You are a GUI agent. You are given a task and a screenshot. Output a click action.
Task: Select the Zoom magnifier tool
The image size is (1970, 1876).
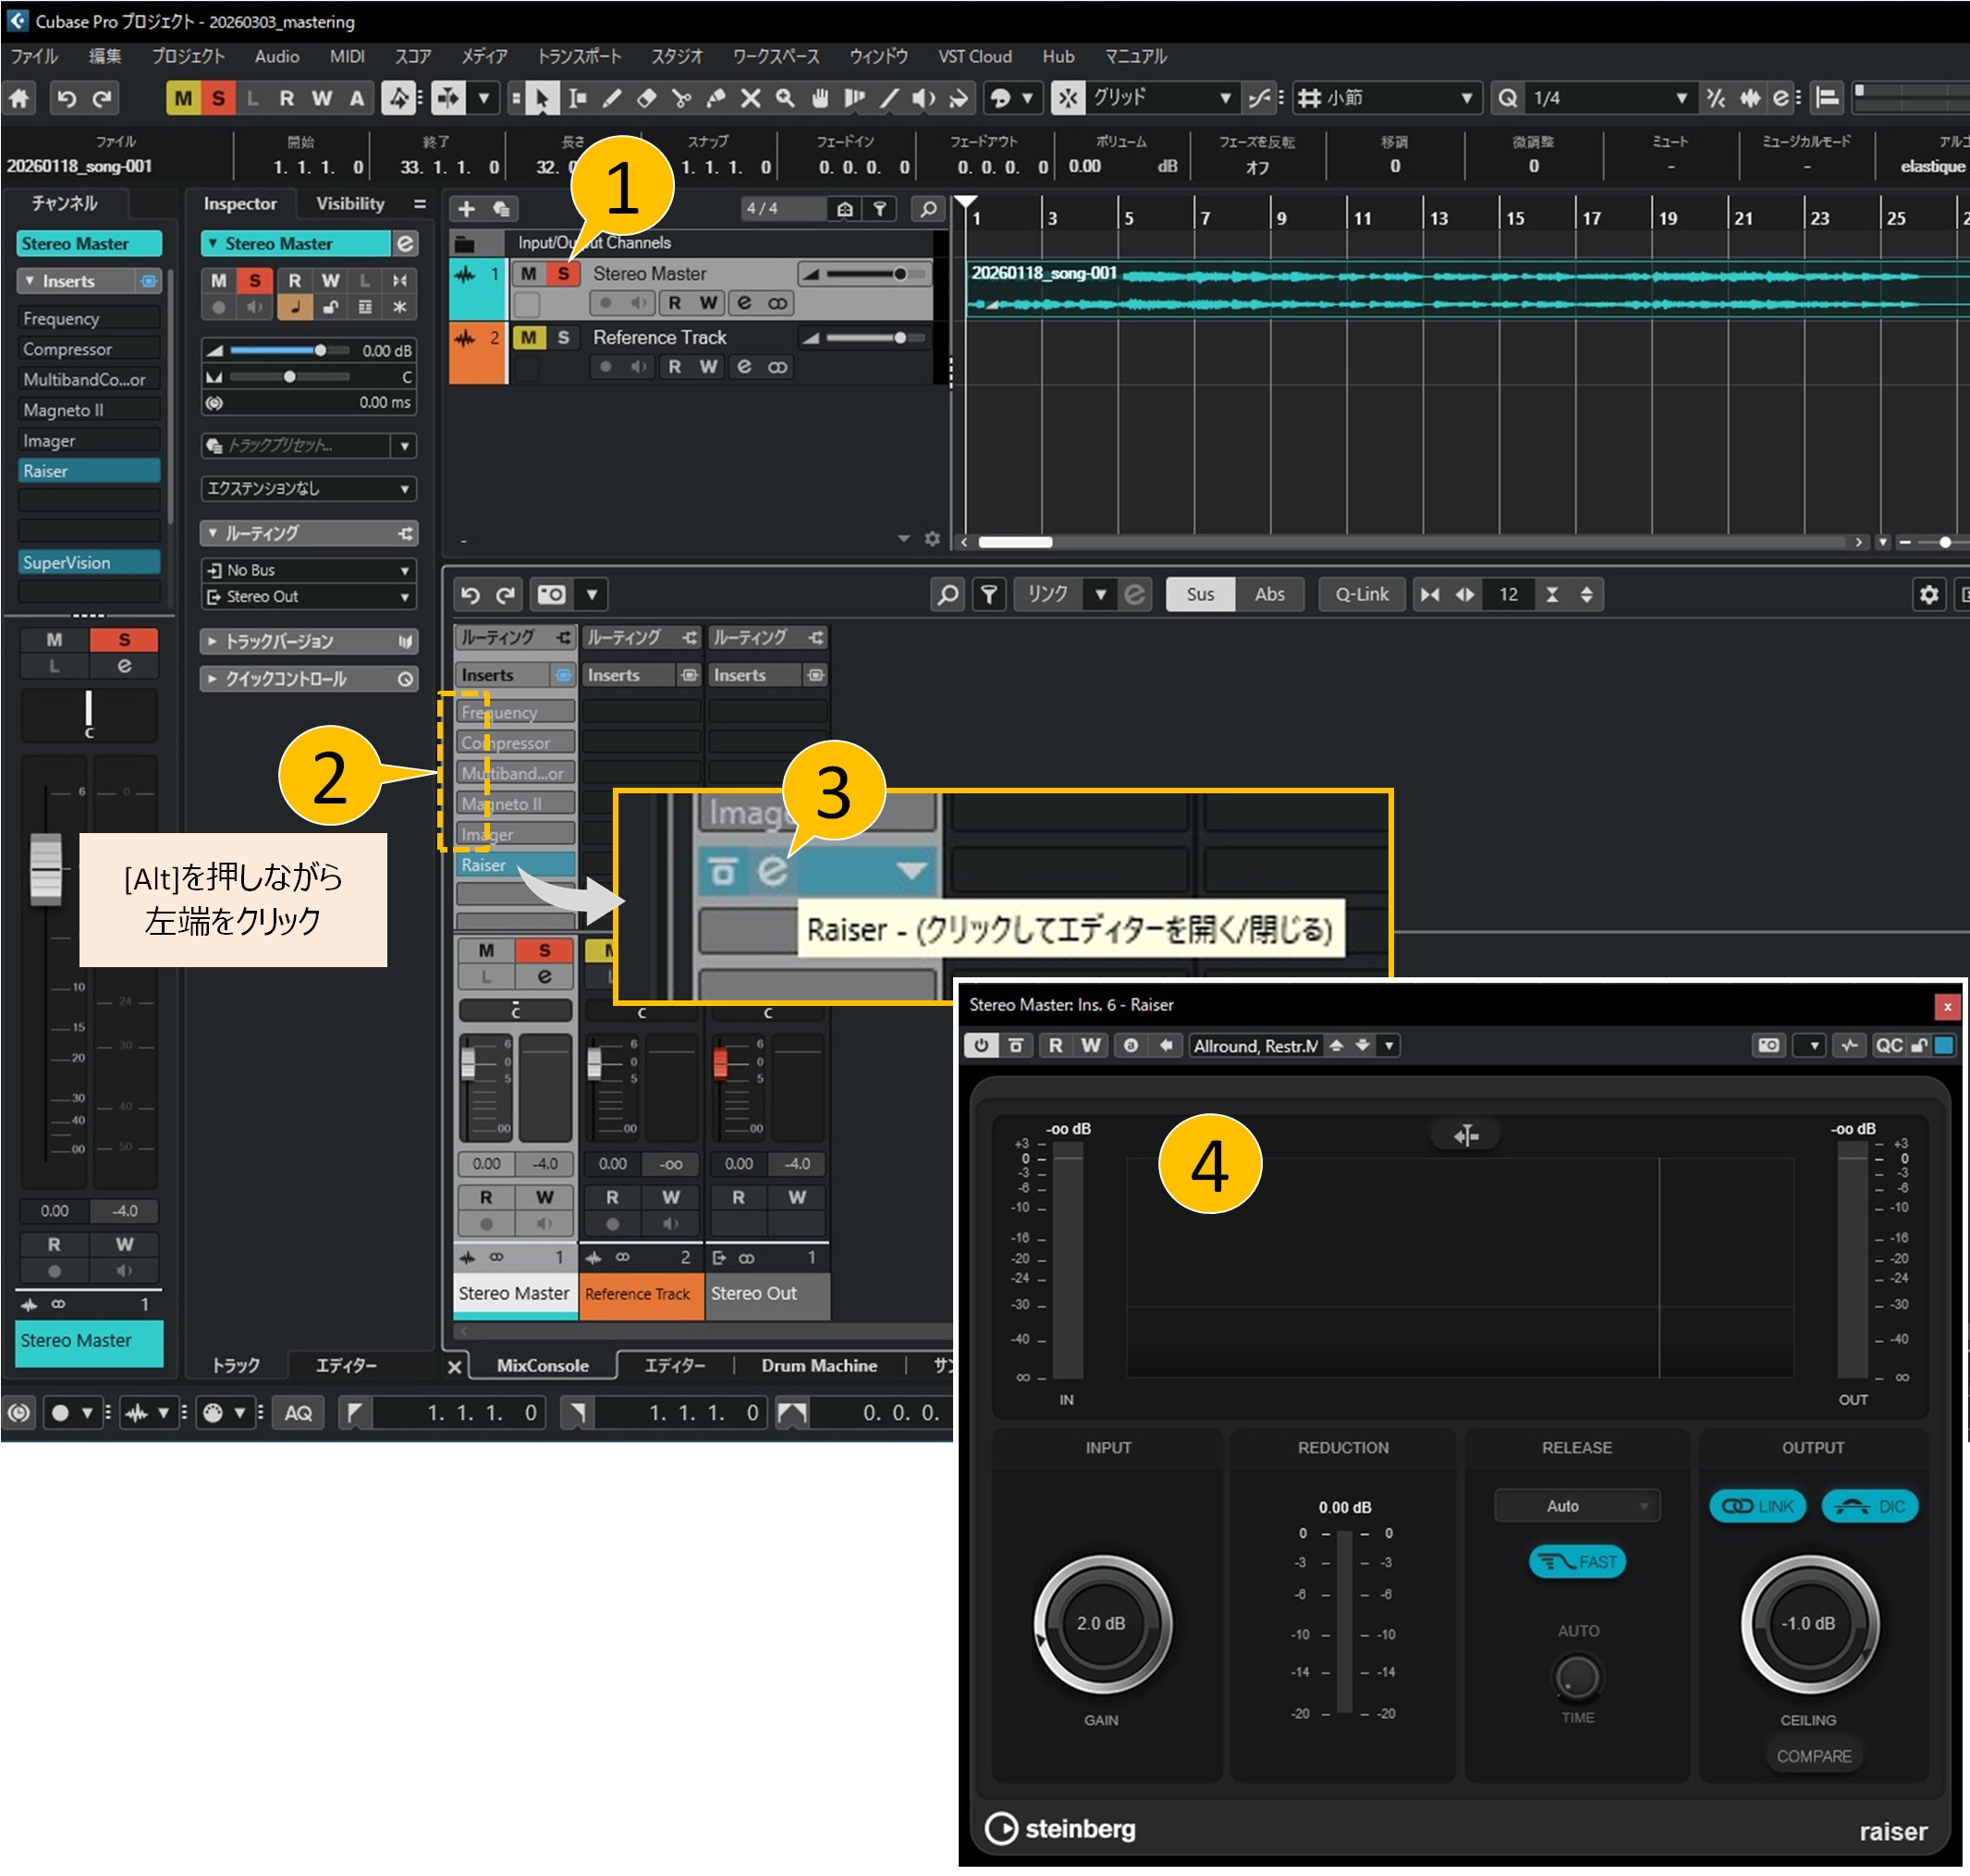coord(785,98)
